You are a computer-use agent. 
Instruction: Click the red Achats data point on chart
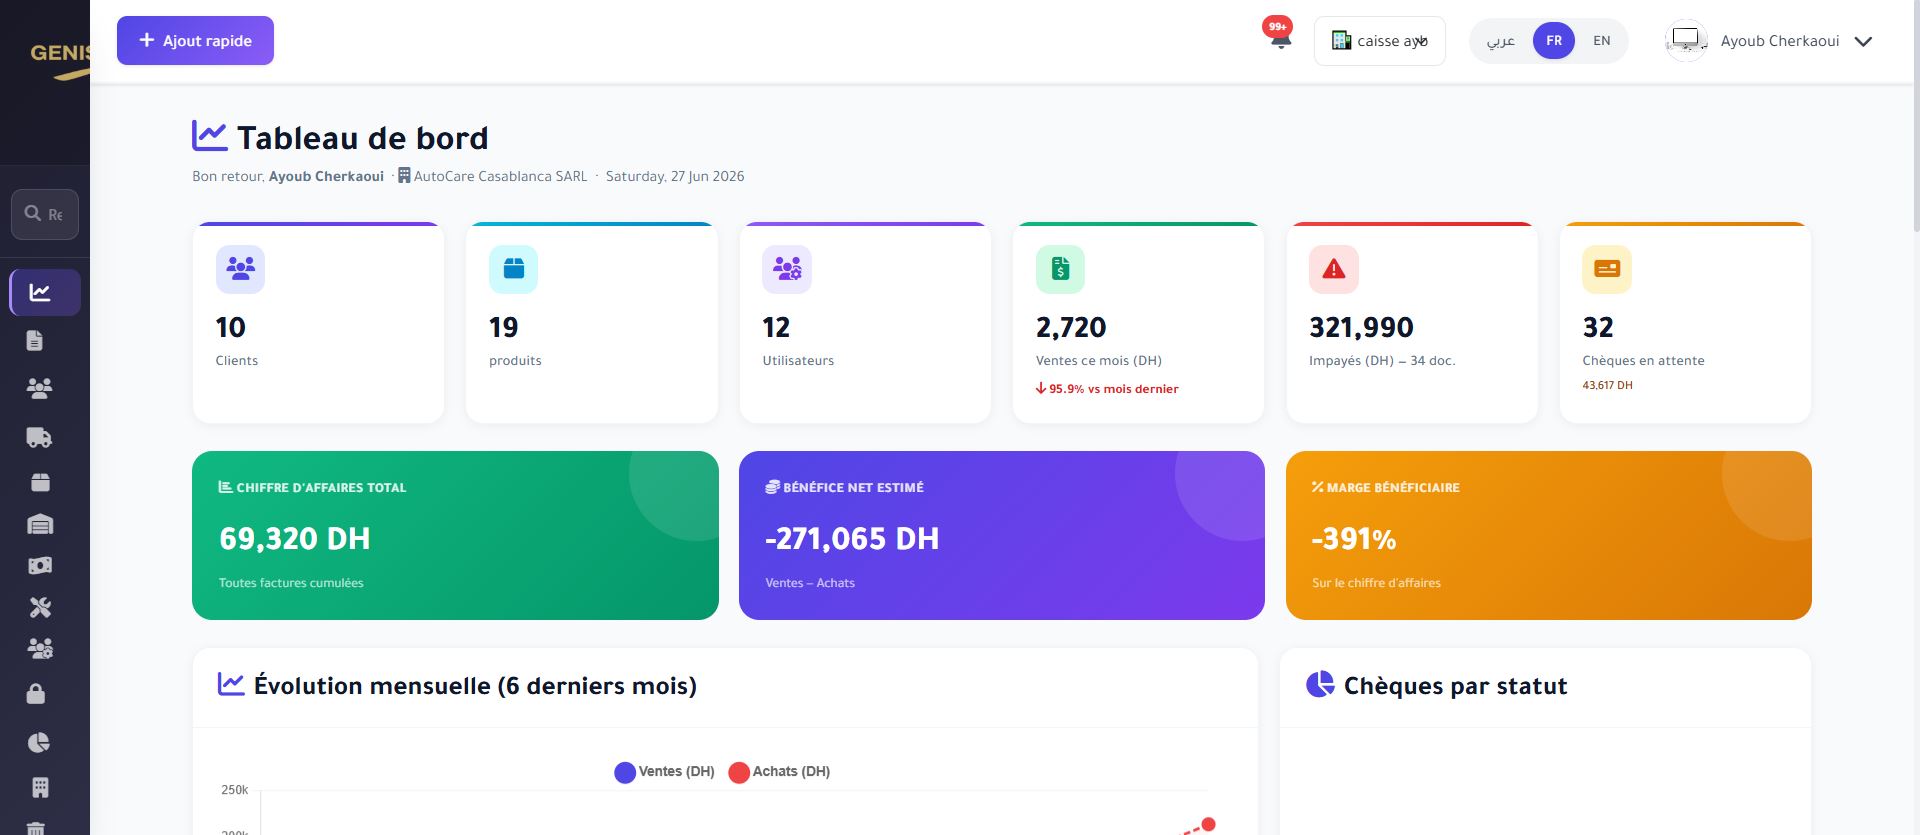click(1208, 824)
